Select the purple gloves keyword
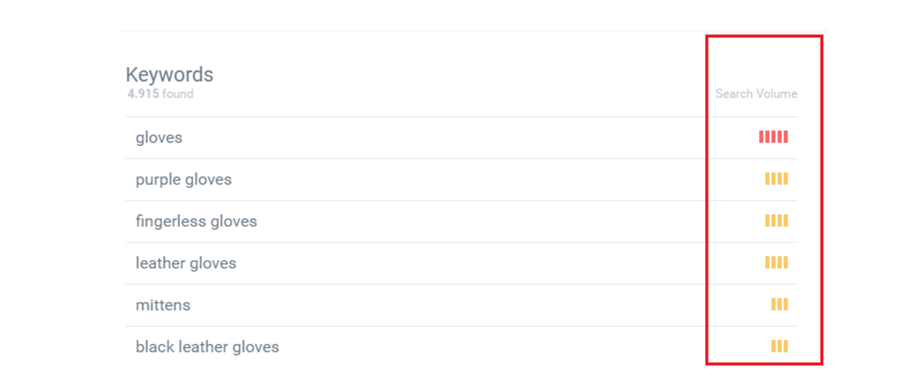900x373 pixels. tap(184, 180)
